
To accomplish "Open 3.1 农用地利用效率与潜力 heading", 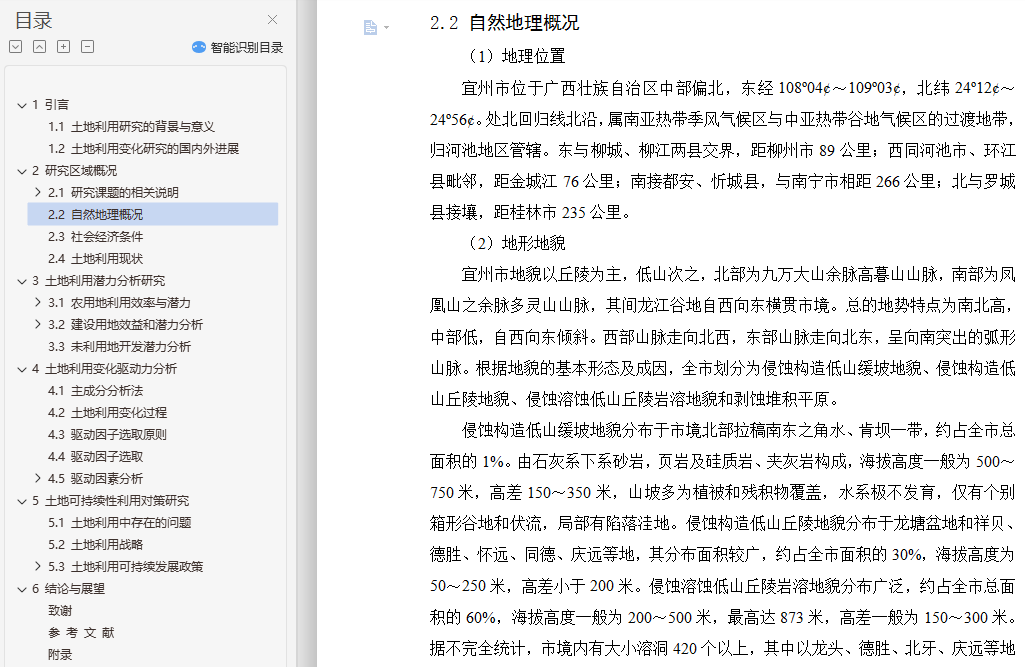I will (x=119, y=303).
